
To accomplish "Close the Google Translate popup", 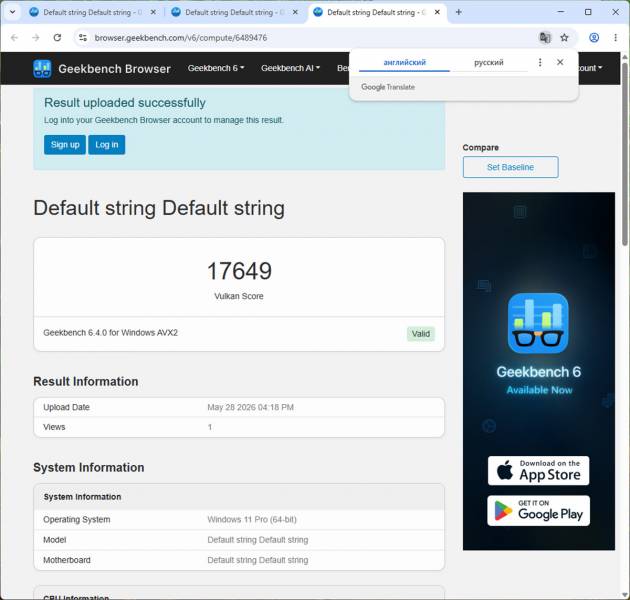I will pos(560,62).
